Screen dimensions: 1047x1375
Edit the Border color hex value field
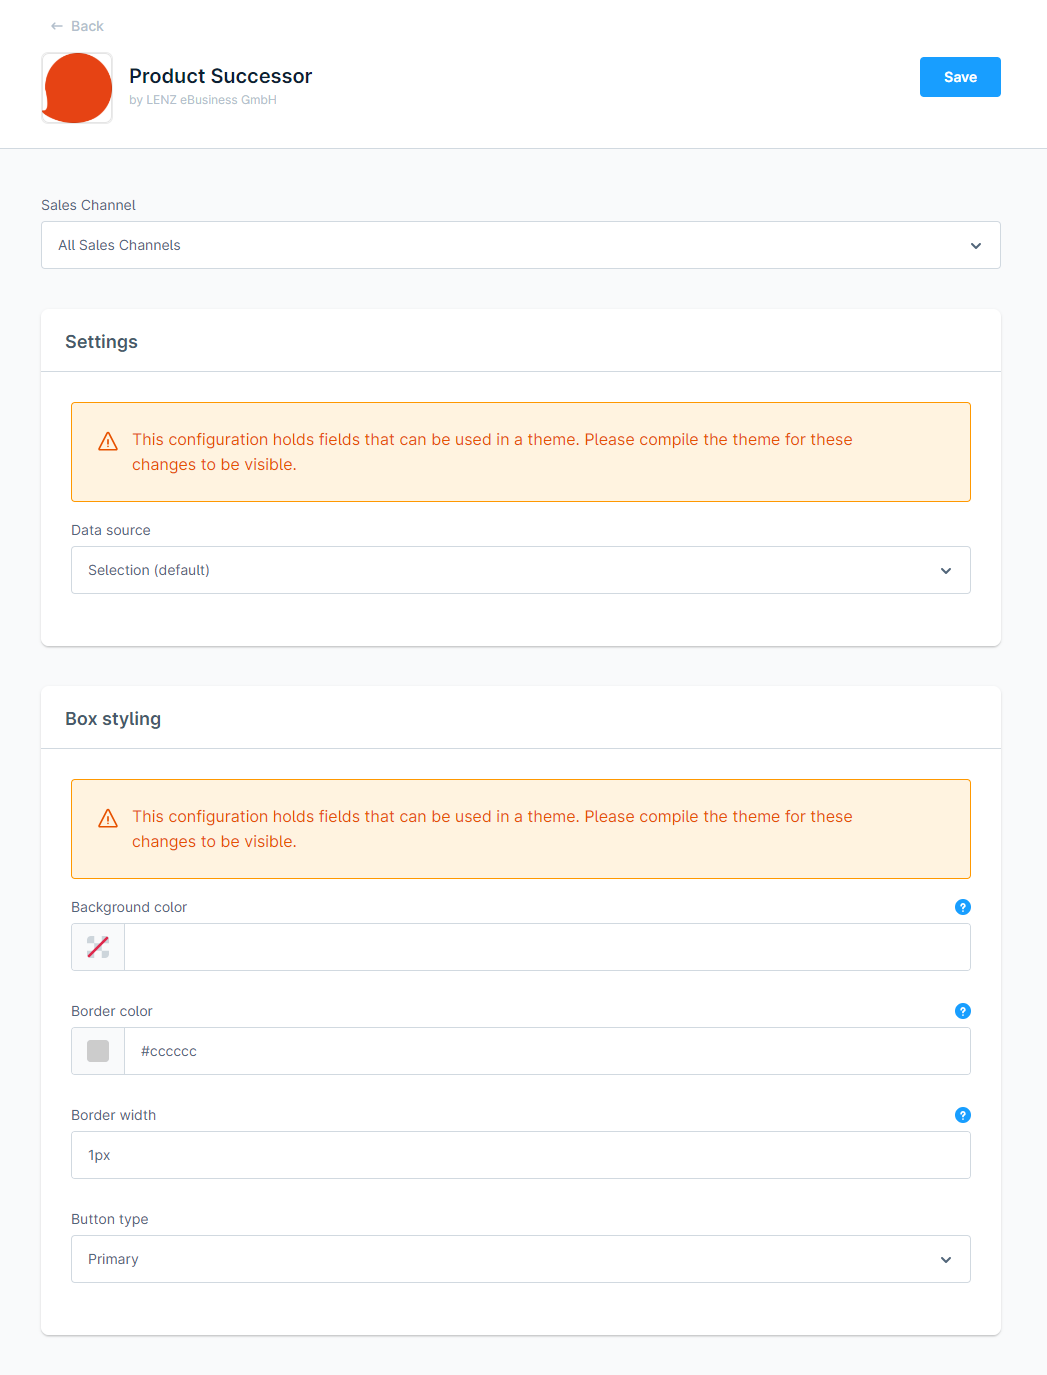547,1051
